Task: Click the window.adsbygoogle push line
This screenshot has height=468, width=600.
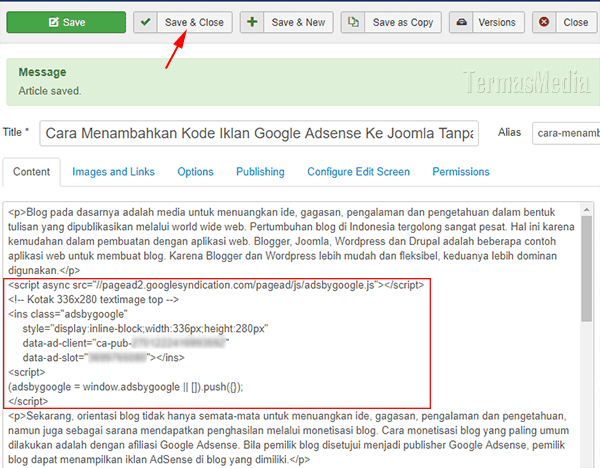Action: [126, 387]
